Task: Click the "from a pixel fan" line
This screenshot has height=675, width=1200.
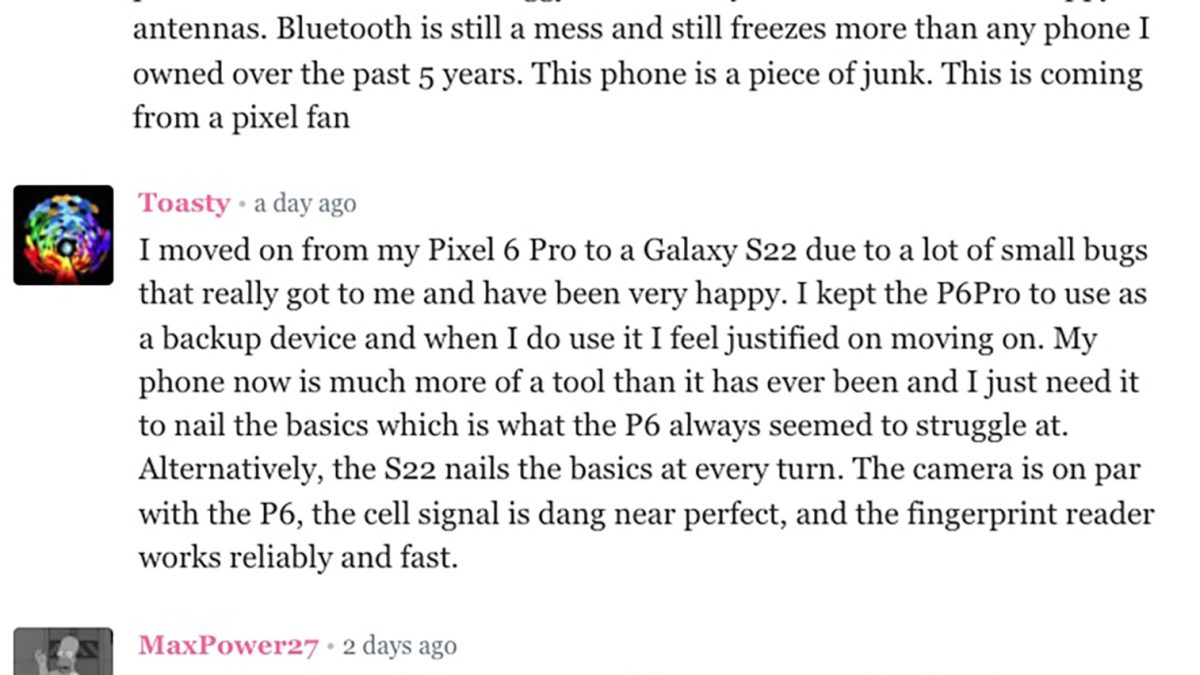Action: pyautogui.click(x=241, y=118)
